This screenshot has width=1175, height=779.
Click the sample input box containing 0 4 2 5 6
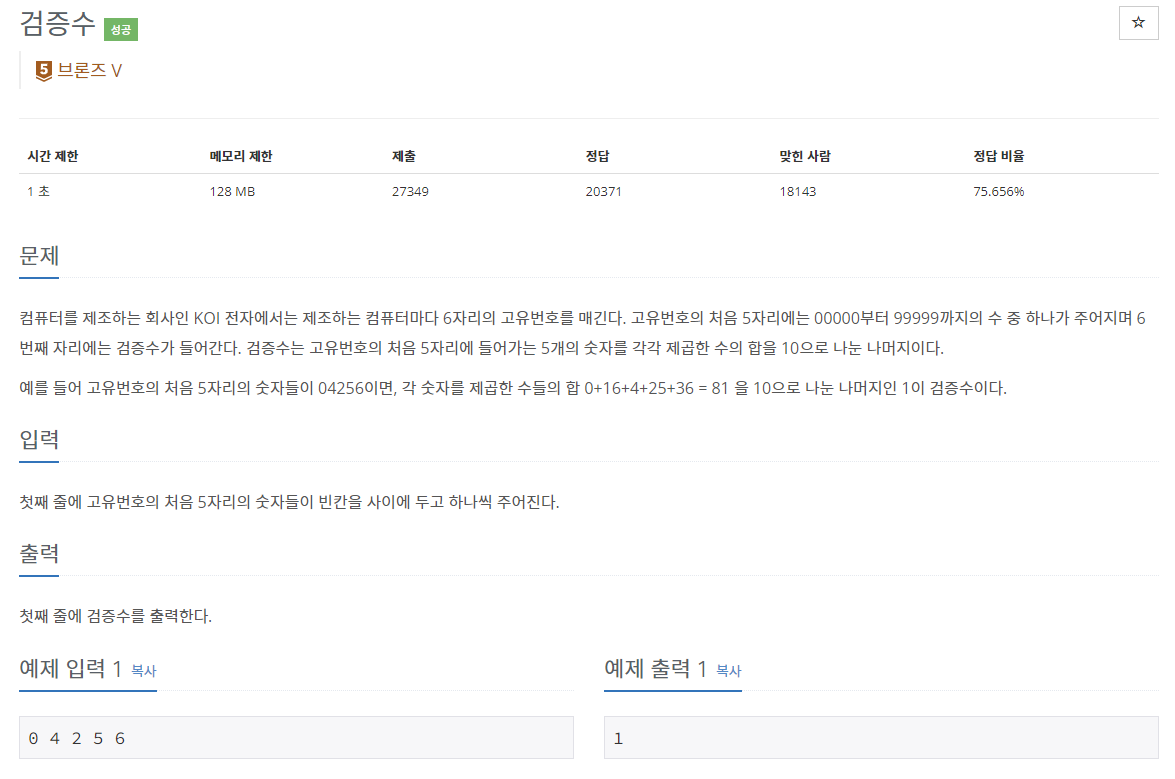tap(296, 738)
